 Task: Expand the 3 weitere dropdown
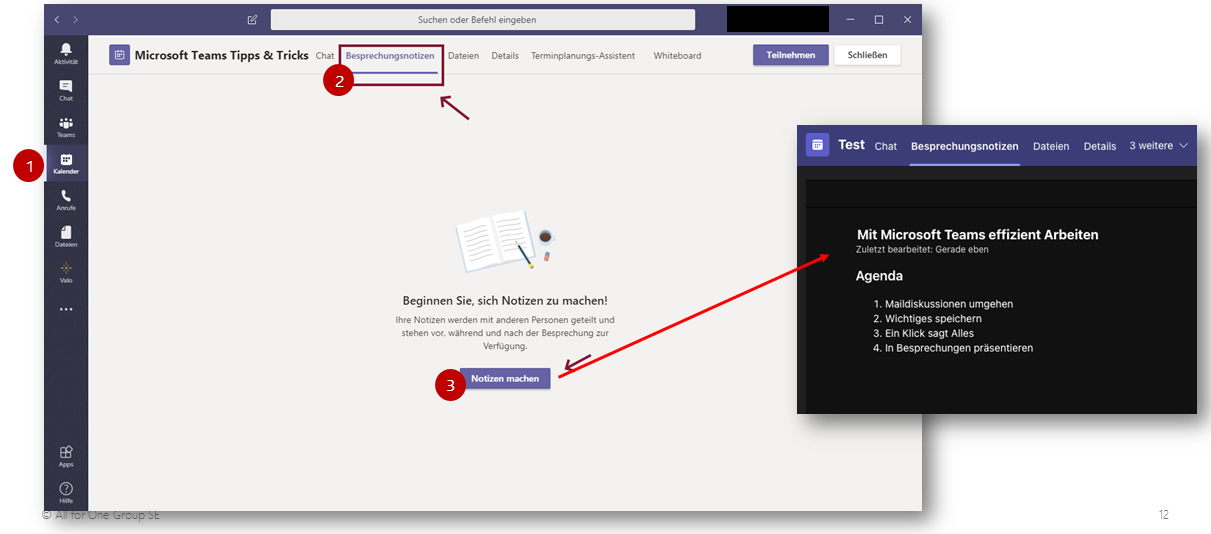click(1159, 146)
